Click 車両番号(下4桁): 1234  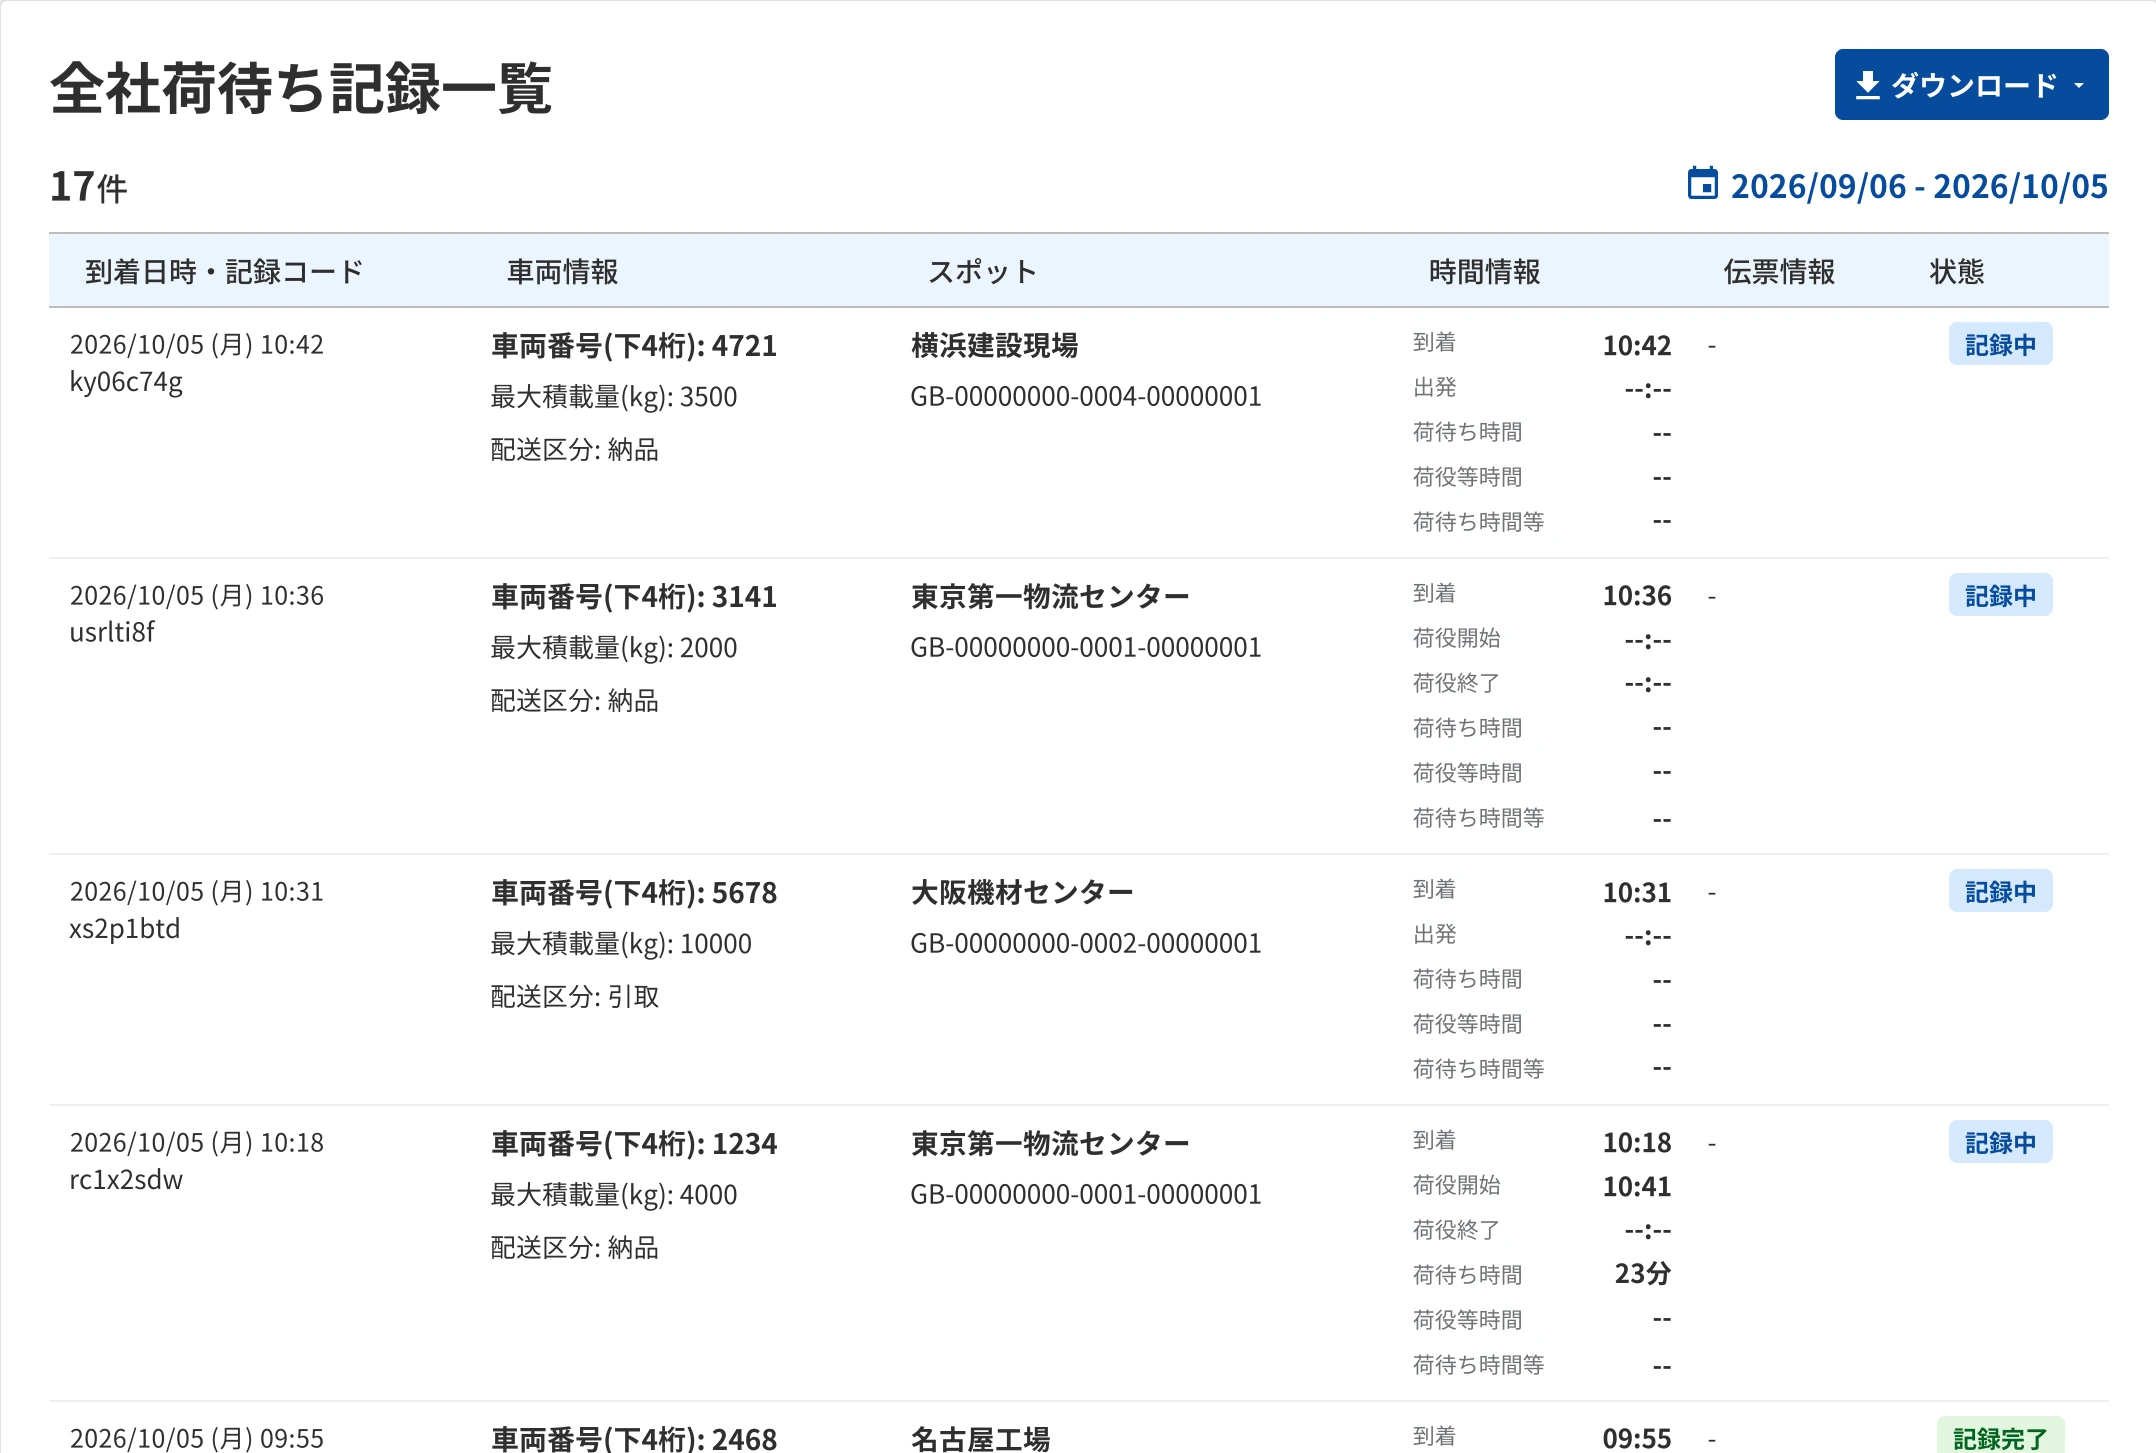tap(634, 1144)
